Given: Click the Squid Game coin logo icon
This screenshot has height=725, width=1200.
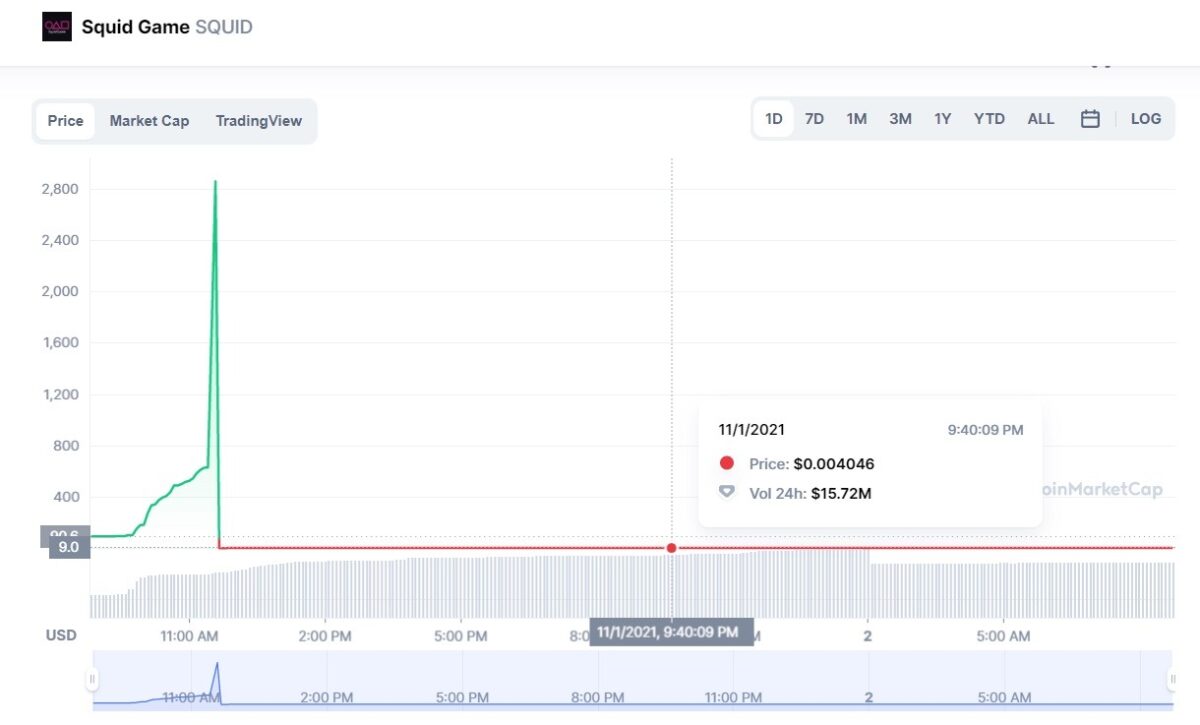Looking at the screenshot, I should coord(56,27).
